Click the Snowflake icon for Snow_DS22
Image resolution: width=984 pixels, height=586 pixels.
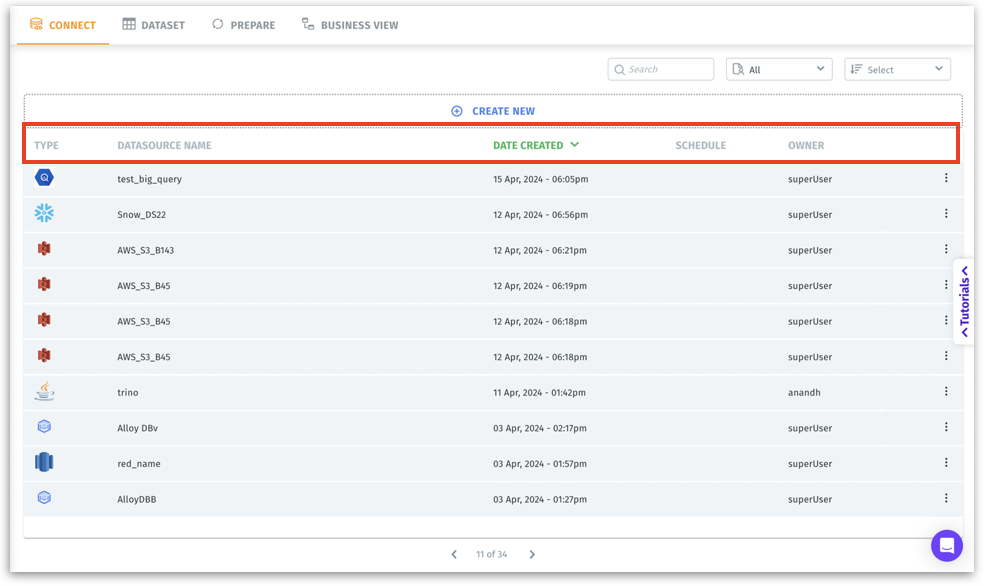tap(44, 213)
